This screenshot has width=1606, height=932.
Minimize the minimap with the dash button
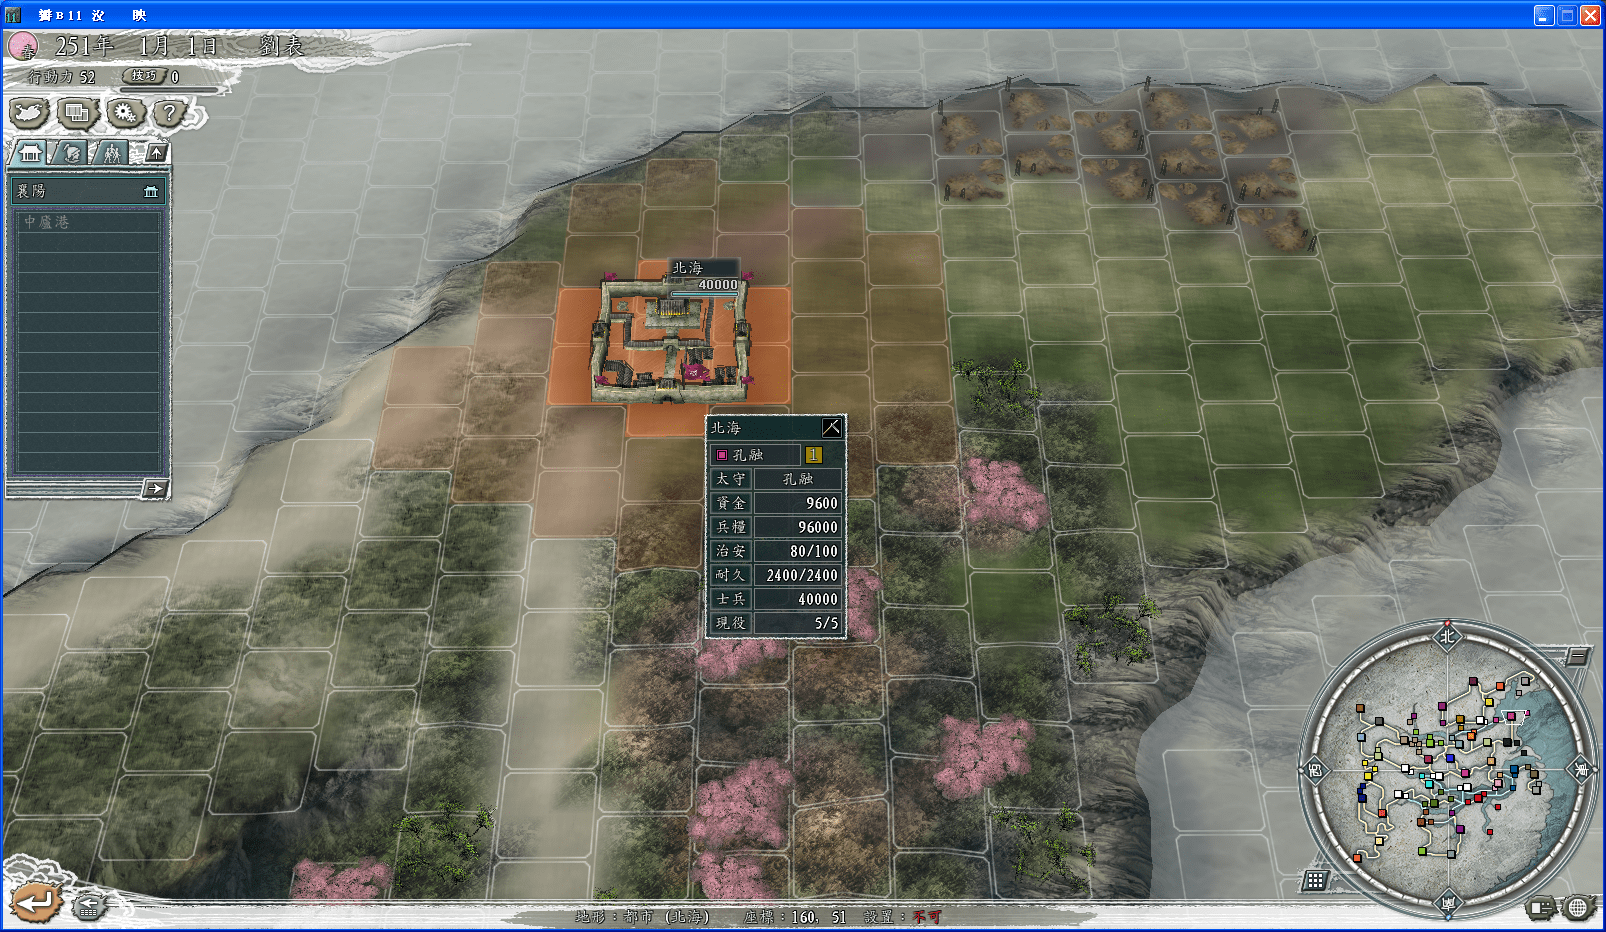coord(1577,656)
